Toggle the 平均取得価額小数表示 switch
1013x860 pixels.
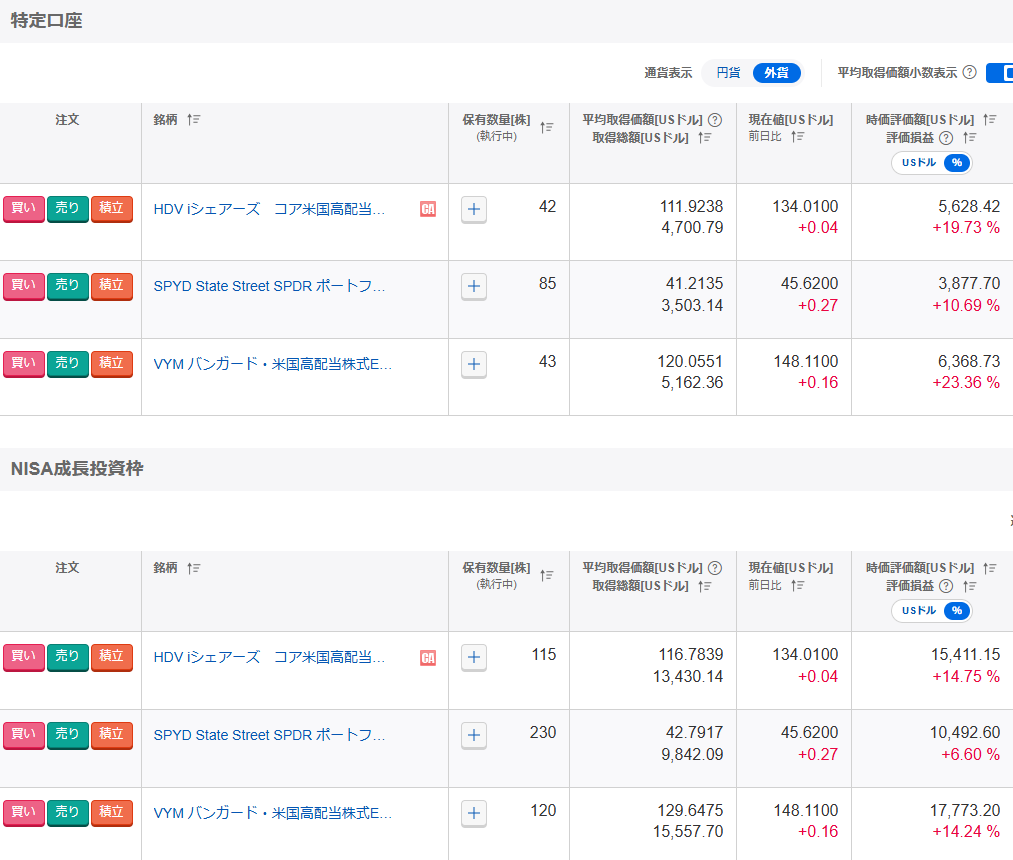[x=999, y=73]
